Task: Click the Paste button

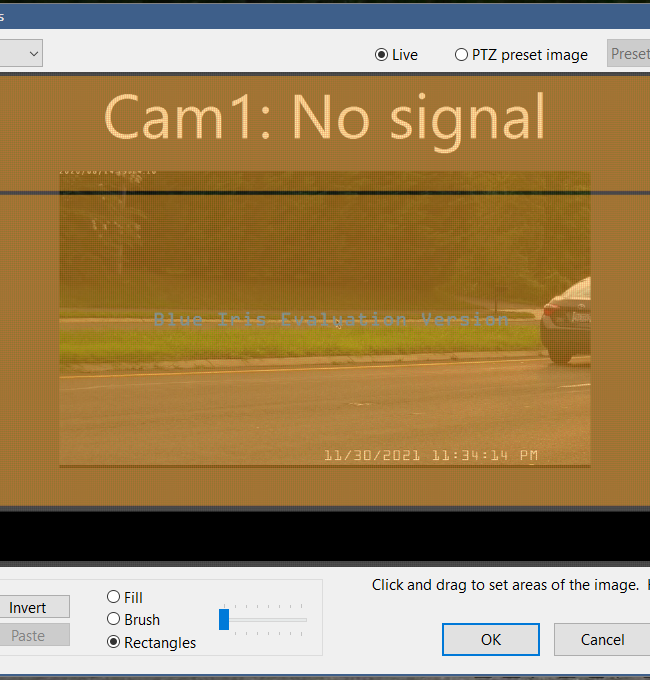Action: [34, 635]
